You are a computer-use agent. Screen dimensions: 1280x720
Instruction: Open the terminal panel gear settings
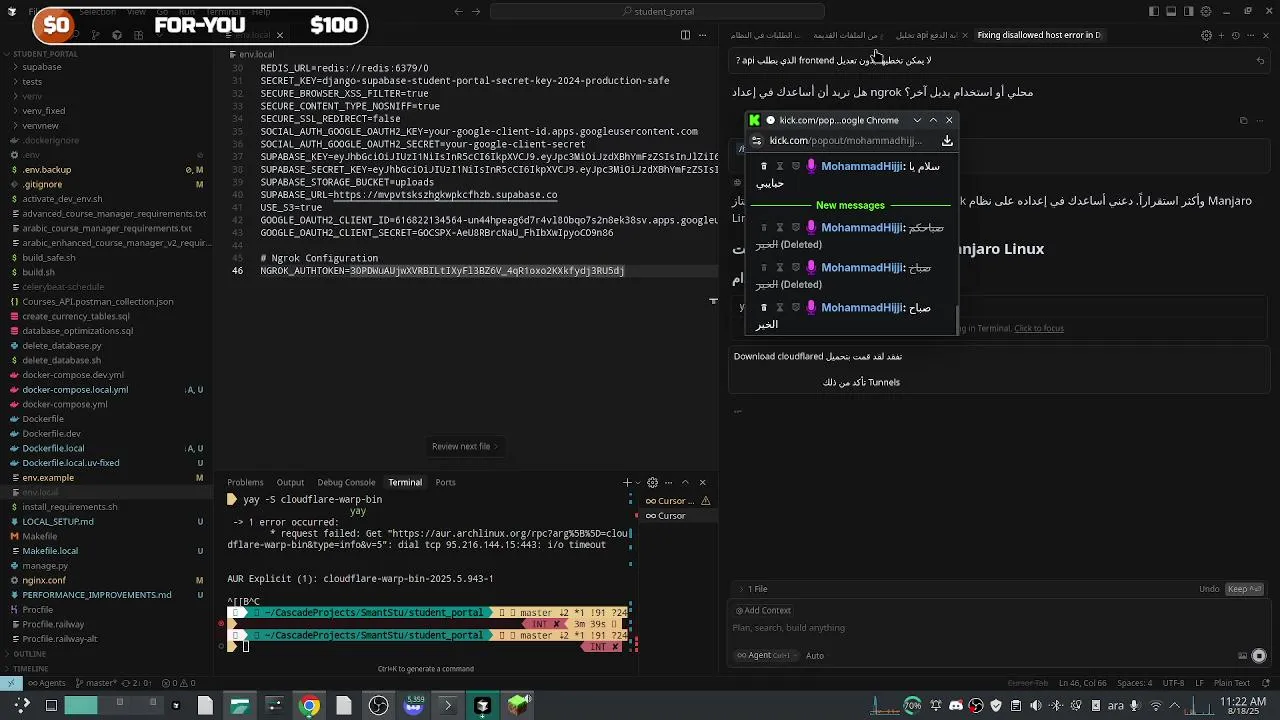(652, 482)
